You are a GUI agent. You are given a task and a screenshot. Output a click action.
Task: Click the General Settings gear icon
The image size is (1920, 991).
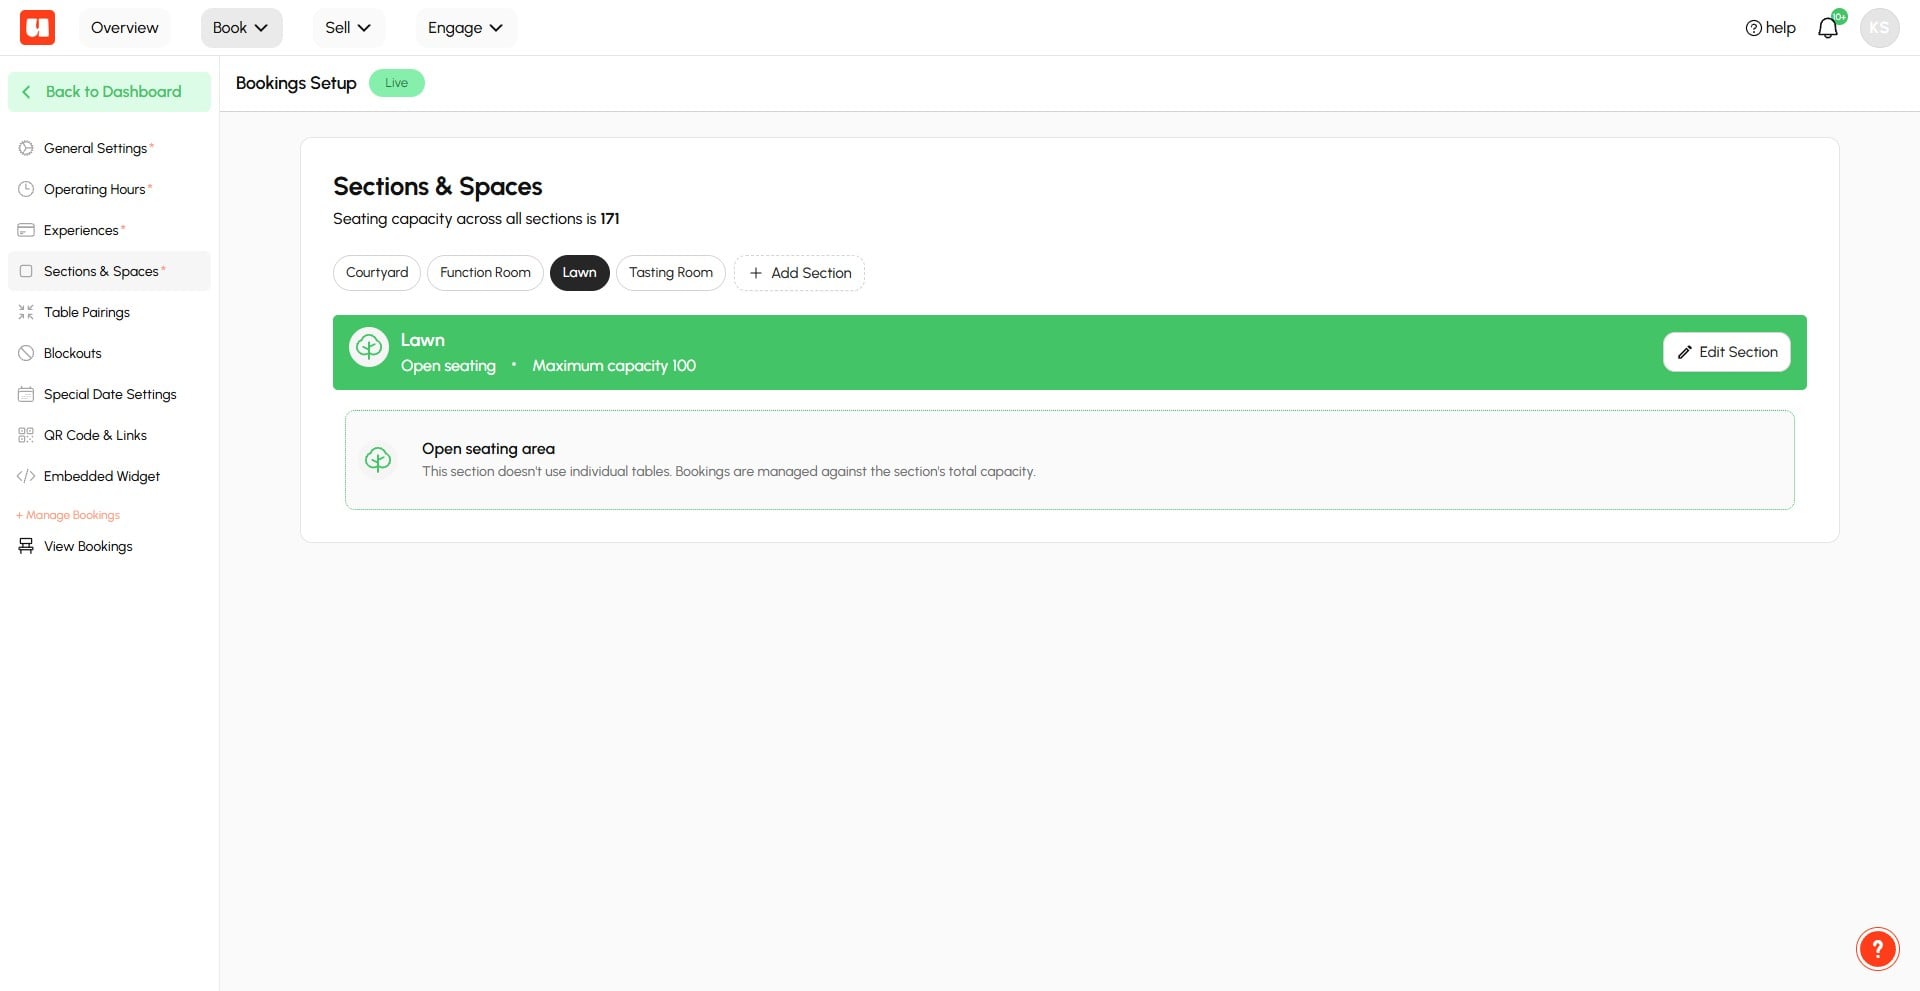(26, 148)
